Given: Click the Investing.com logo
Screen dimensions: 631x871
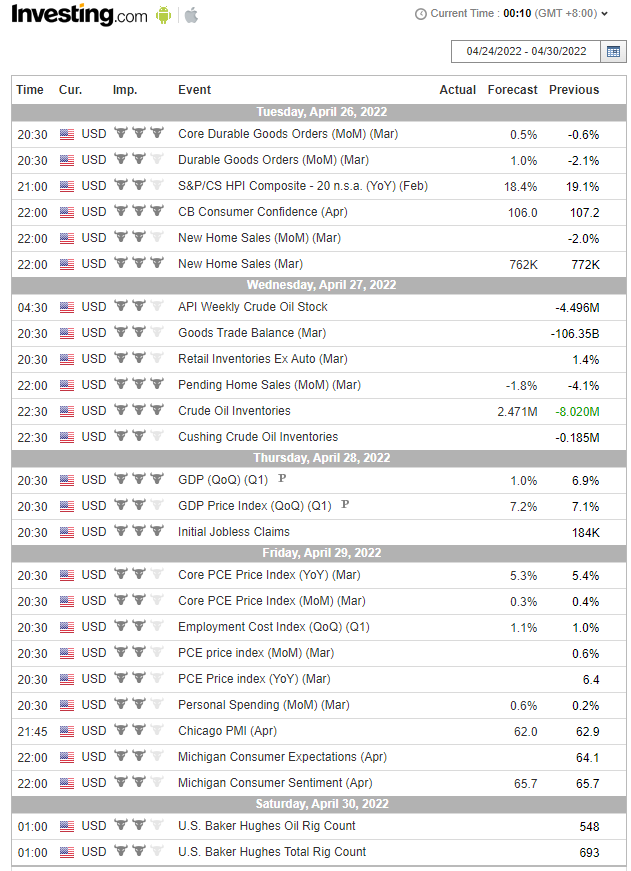Looking at the screenshot, I should (x=79, y=15).
